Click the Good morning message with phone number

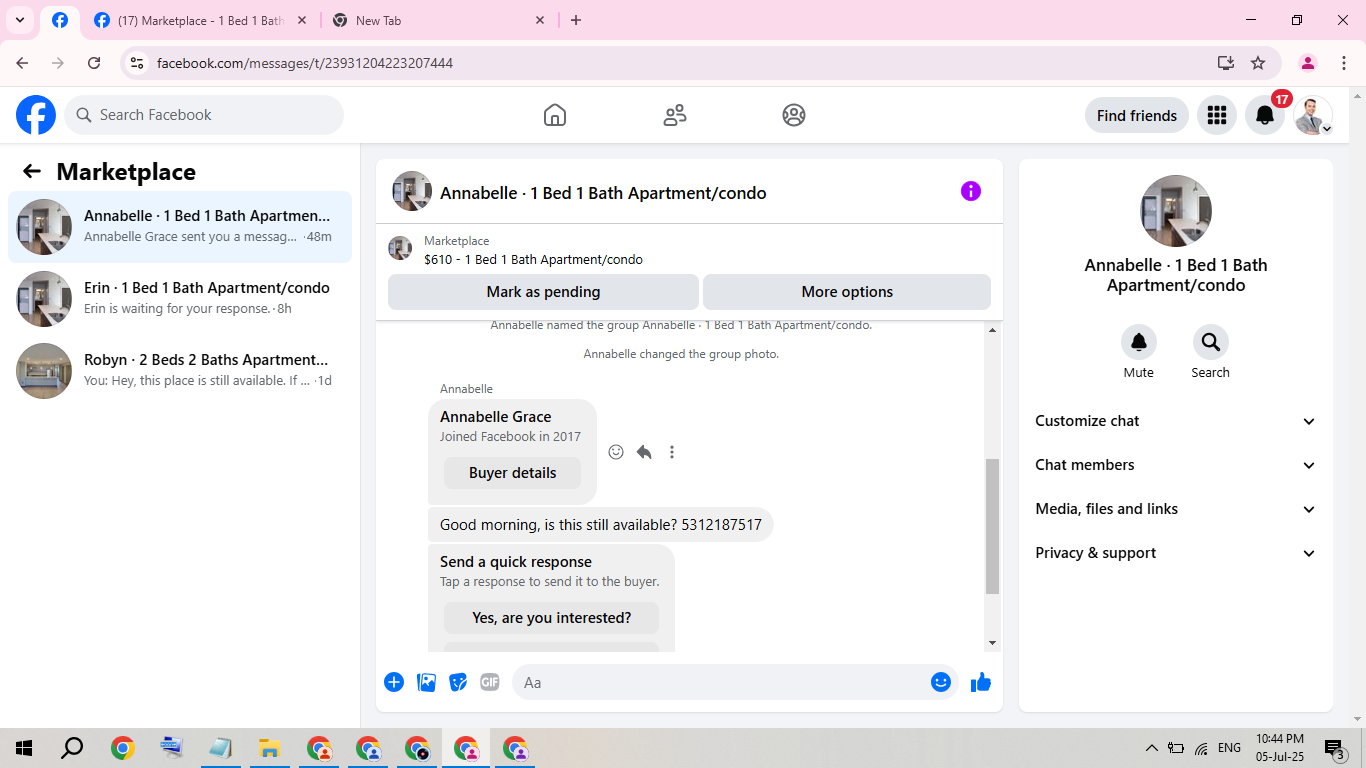coord(601,525)
